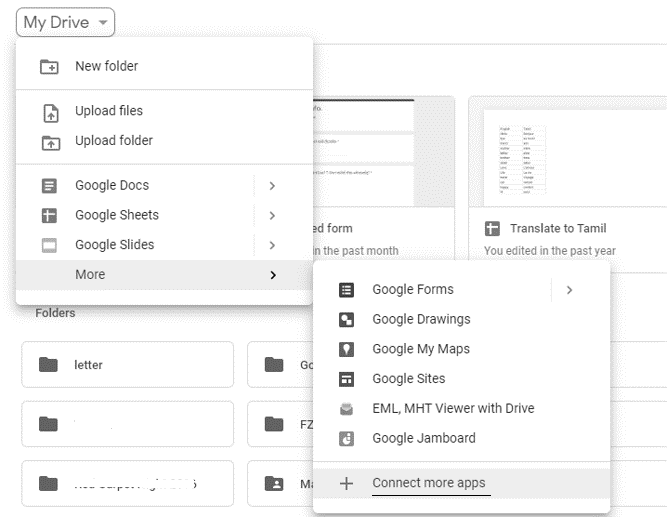
Task: Select New folder menu entry text
Action: (107, 66)
